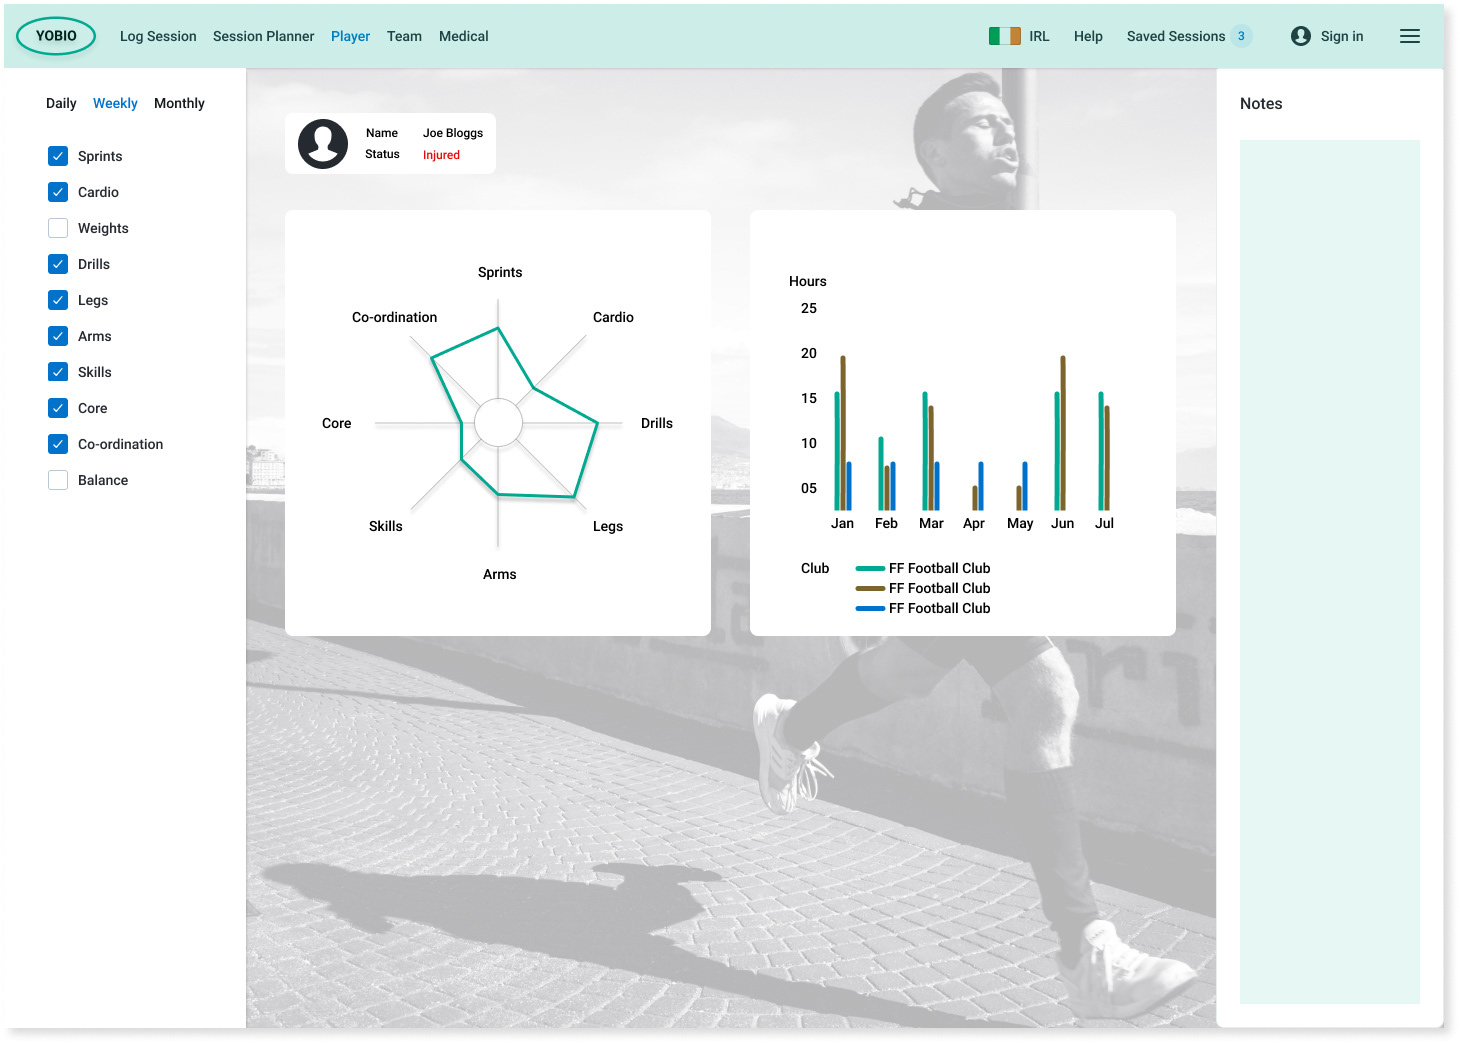This screenshot has width=1460, height=1044.
Task: Click the Apr label on bar chart
Action: pos(974,523)
